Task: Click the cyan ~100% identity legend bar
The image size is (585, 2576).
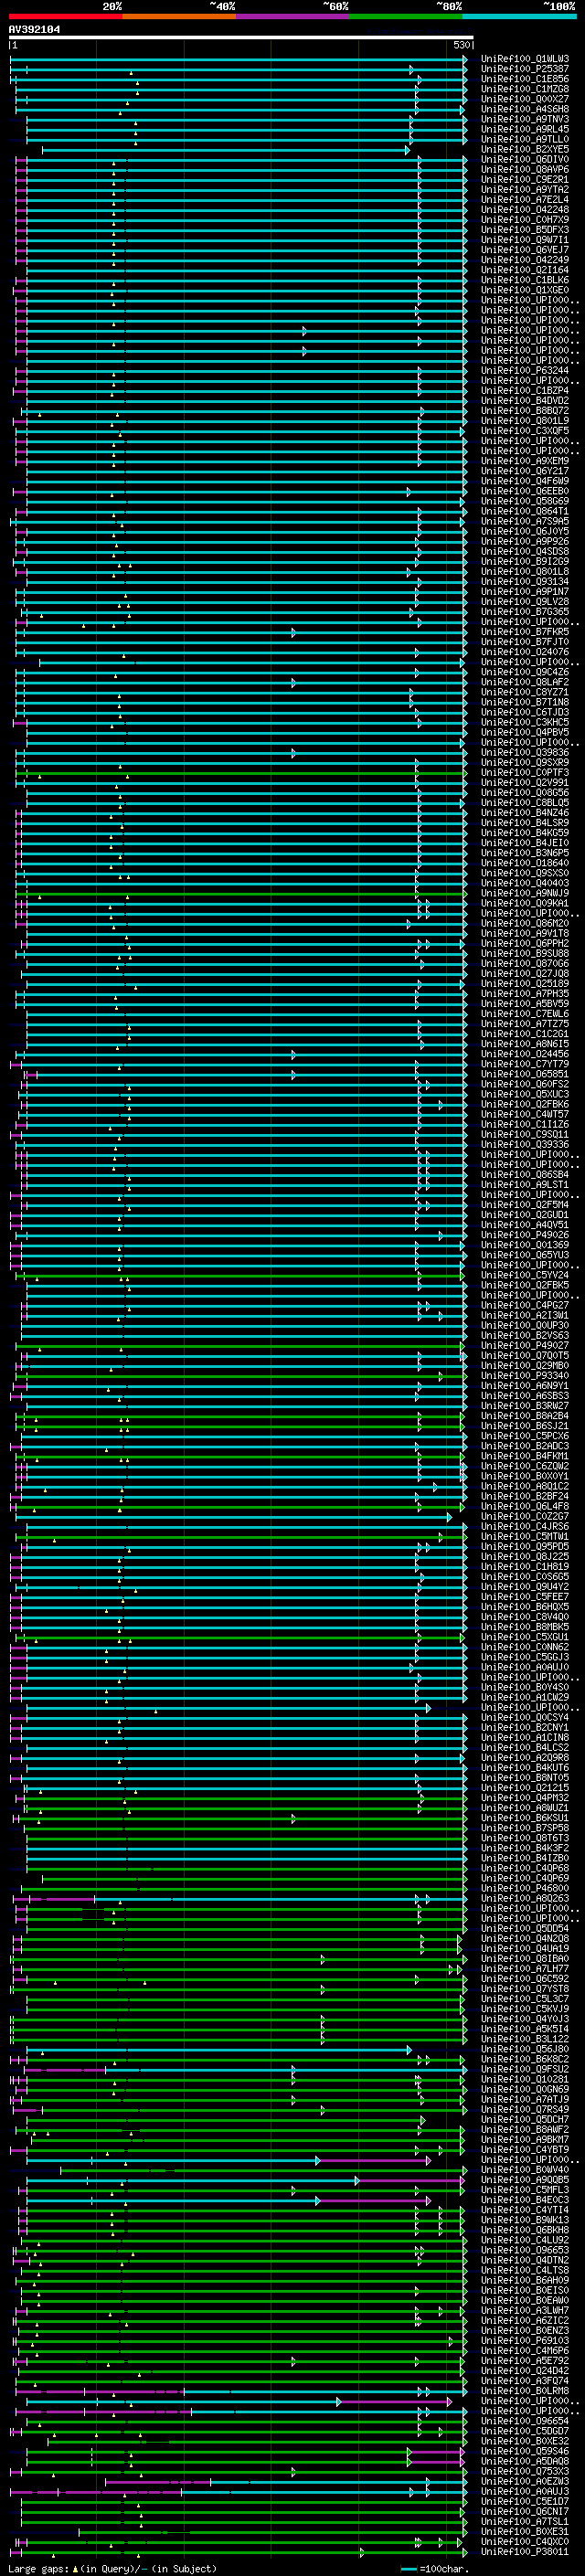Action: [x=520, y=16]
